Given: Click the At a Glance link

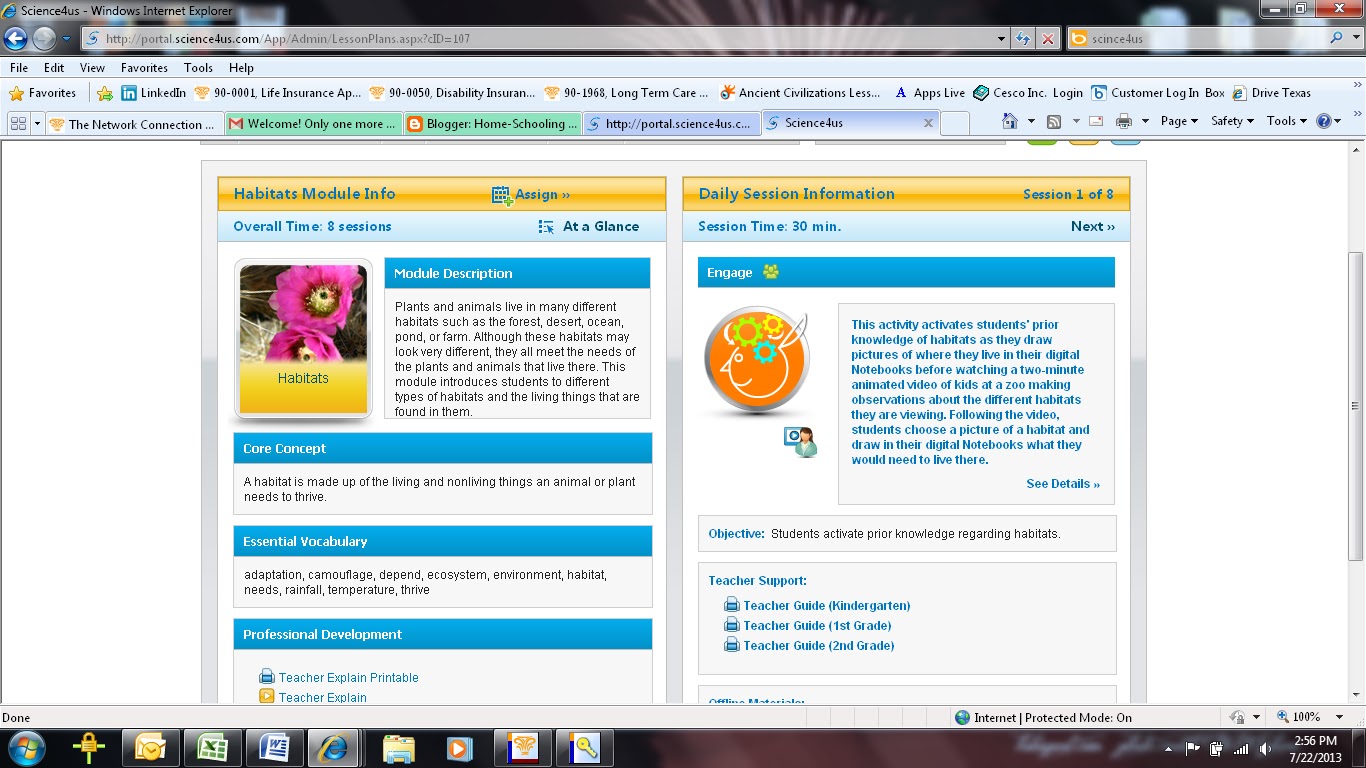Looking at the screenshot, I should 601,227.
